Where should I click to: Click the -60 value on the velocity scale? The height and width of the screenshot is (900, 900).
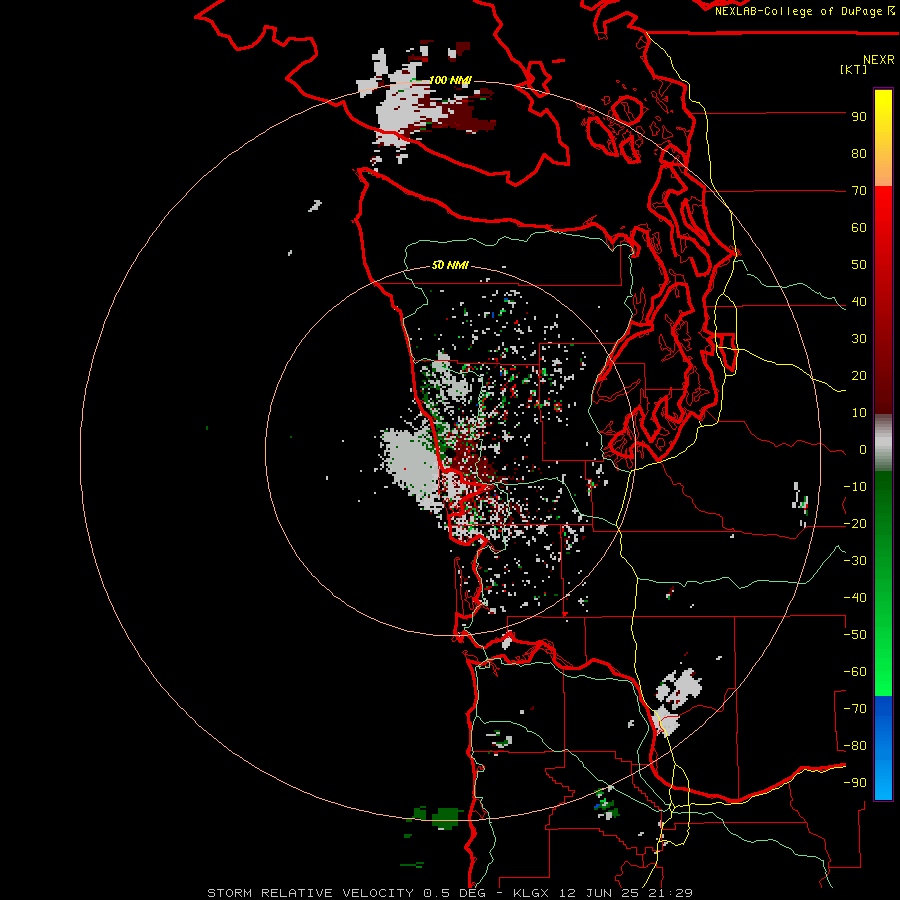point(855,672)
